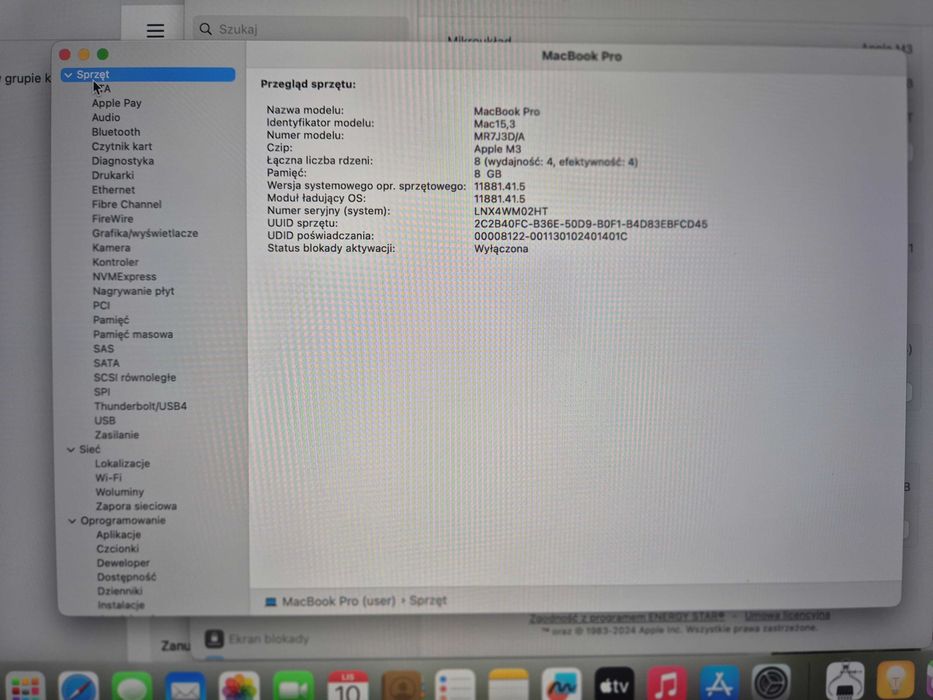Select Diagnostyka in sidebar
The image size is (933, 700).
[x=123, y=161]
